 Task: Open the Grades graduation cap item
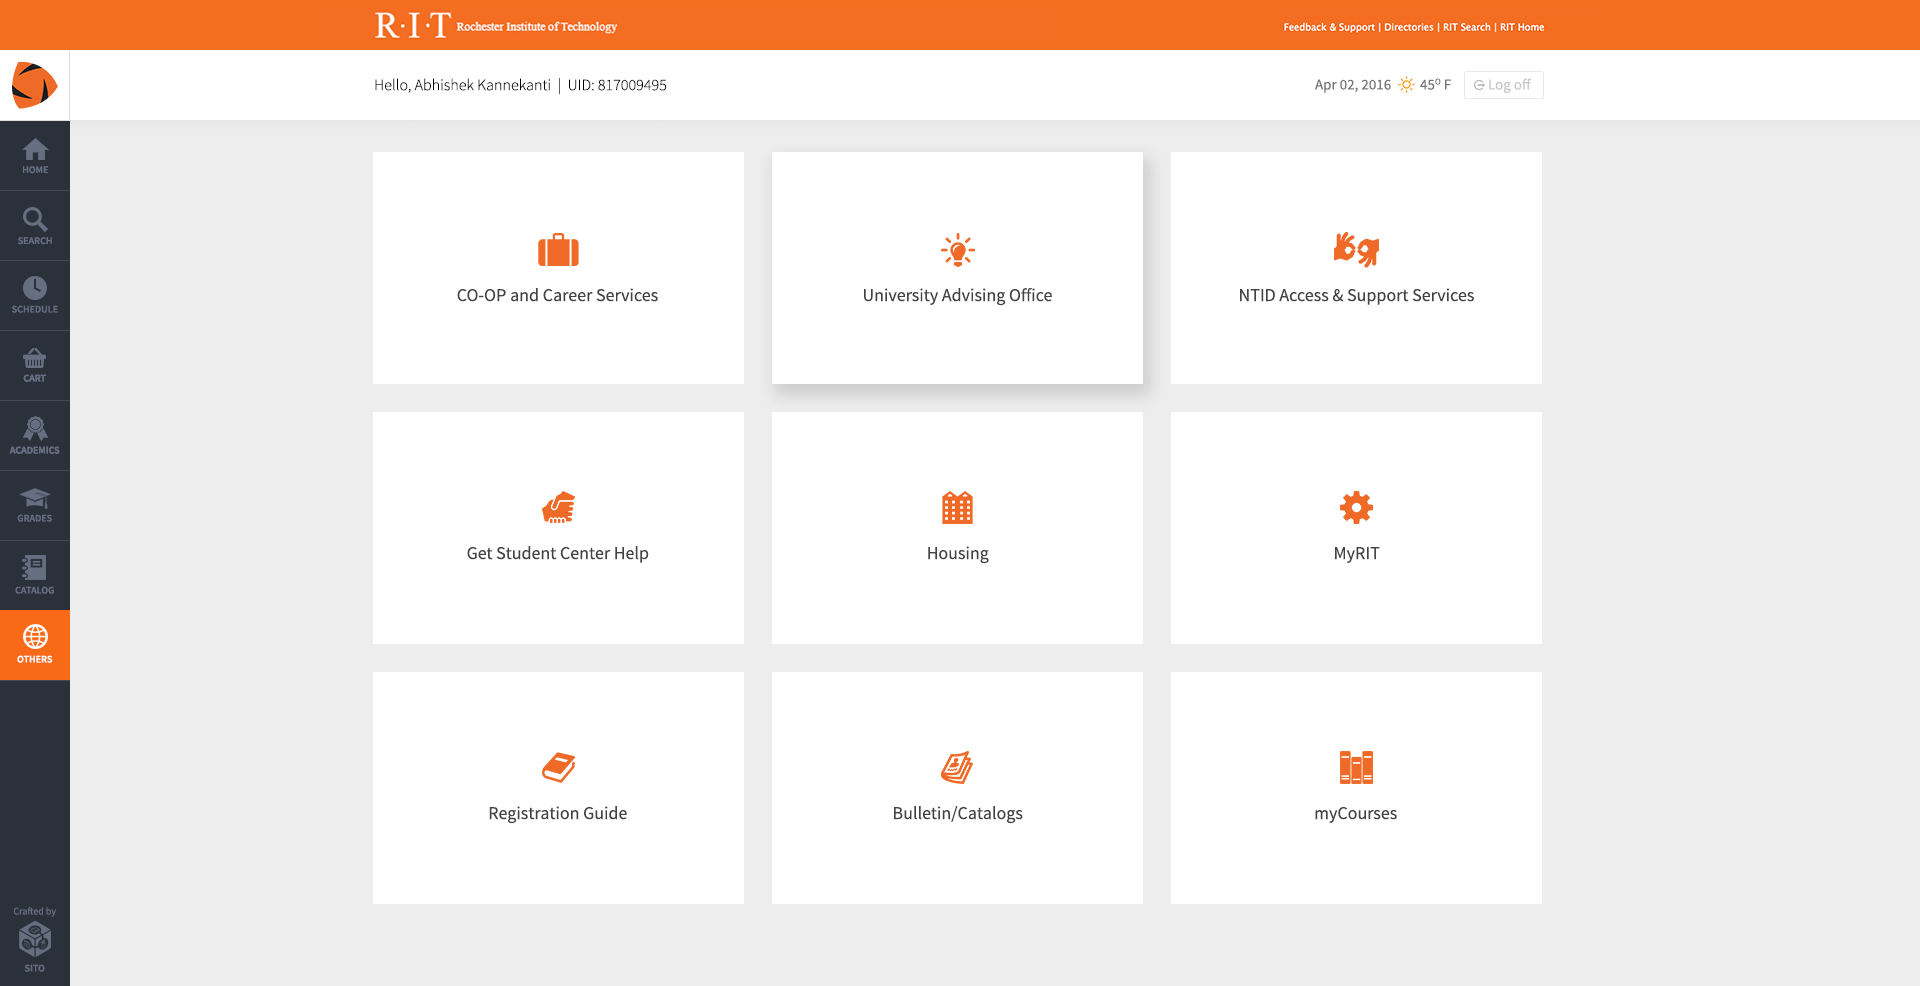[35, 506]
